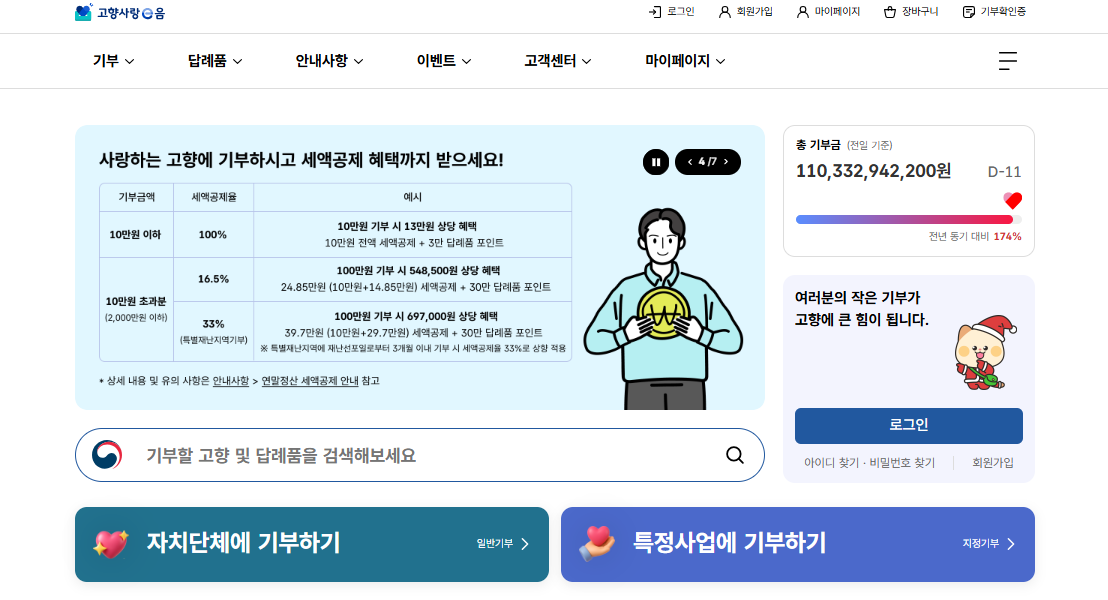Open the hamburger menu icon
This screenshot has width=1108, height=600.
coord(1008,61)
